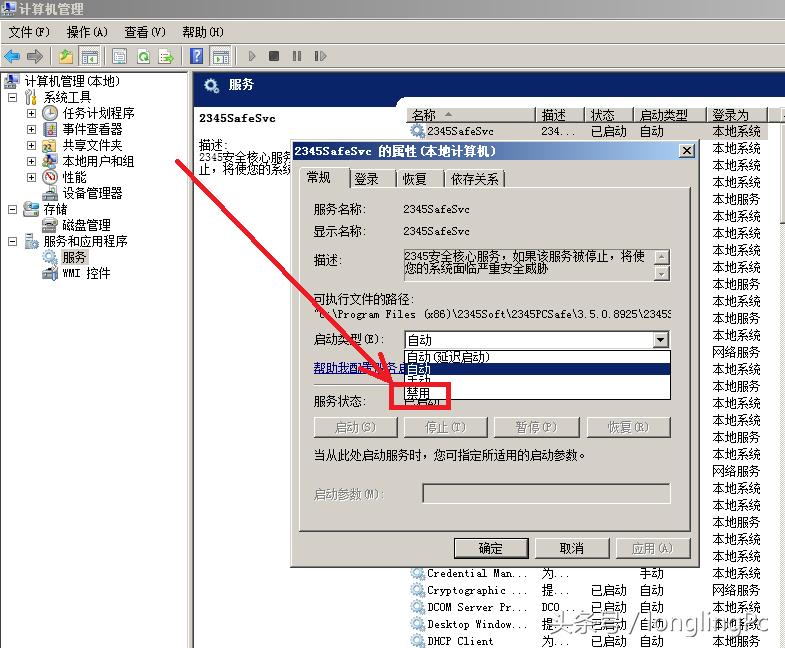The image size is (785, 648).
Task: Open the 查看(V) menu
Action: [x=145, y=32]
